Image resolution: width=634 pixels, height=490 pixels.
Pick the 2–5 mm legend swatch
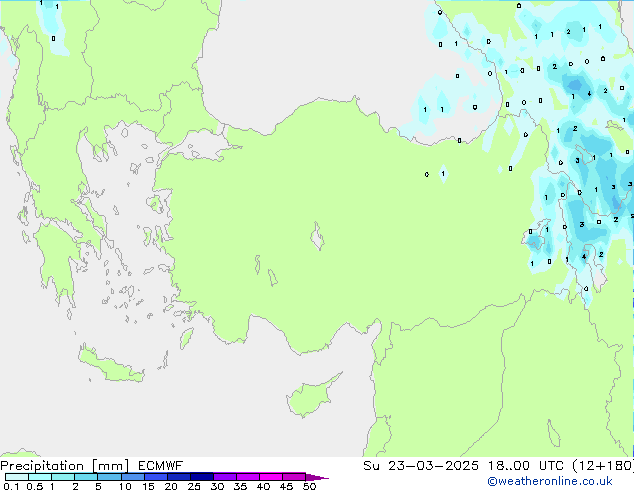click(86, 477)
